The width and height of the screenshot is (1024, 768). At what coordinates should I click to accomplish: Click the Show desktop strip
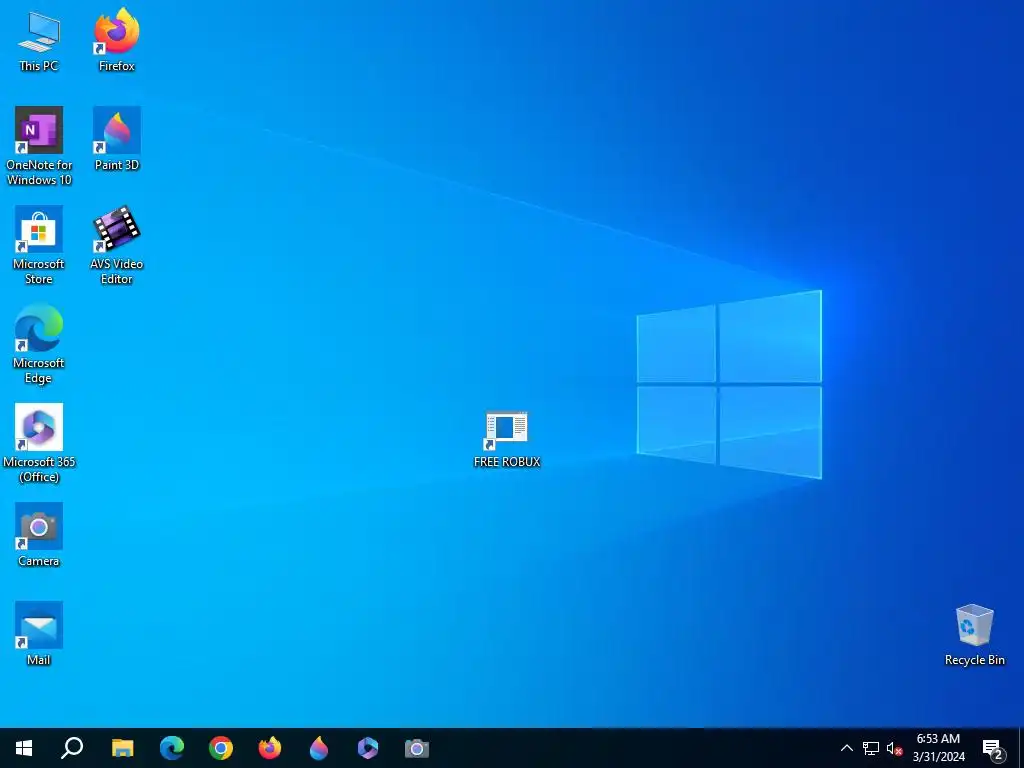tap(1021, 748)
